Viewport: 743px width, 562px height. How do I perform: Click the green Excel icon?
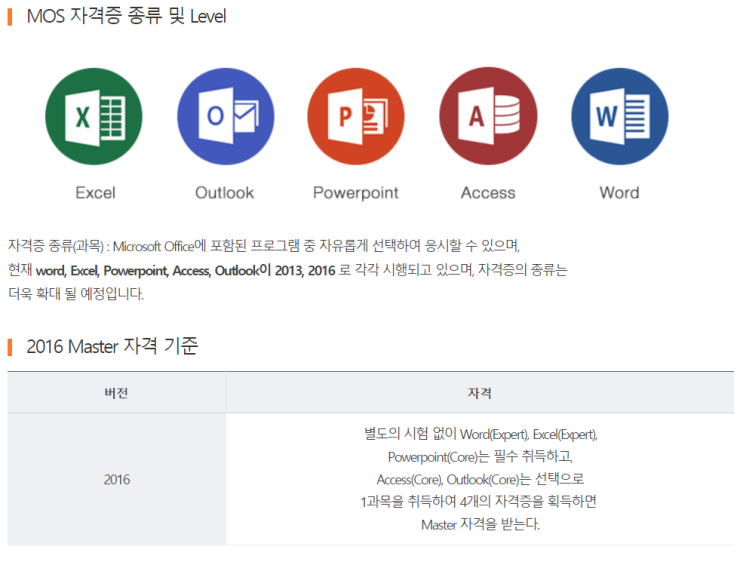tap(94, 117)
